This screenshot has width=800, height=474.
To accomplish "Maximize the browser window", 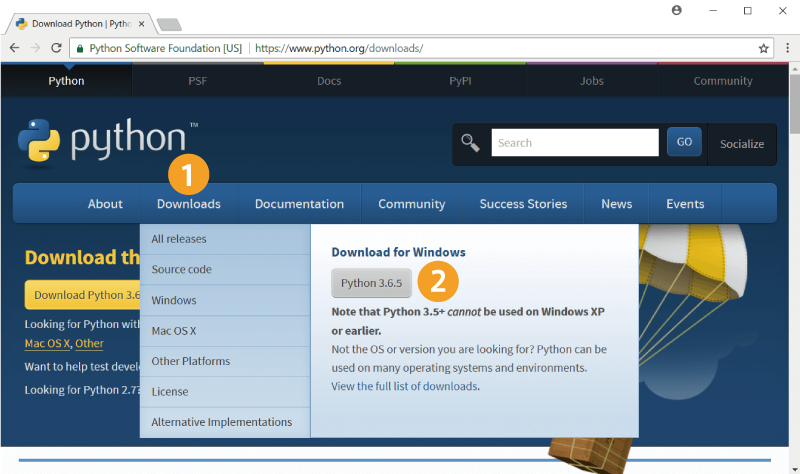I will (747, 10).
